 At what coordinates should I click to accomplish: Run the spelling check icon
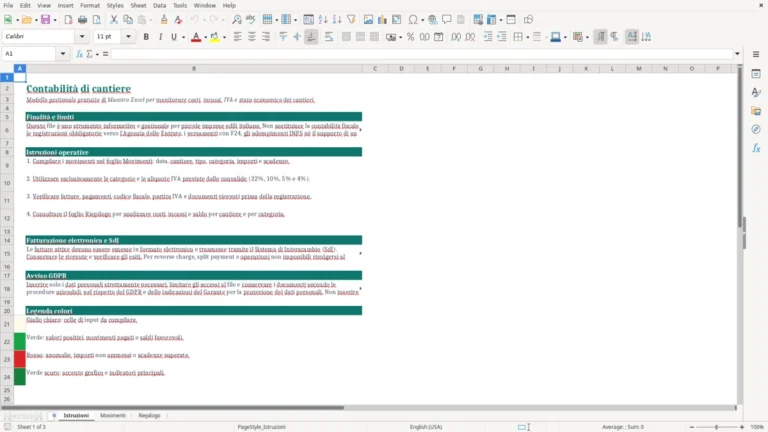(251, 20)
